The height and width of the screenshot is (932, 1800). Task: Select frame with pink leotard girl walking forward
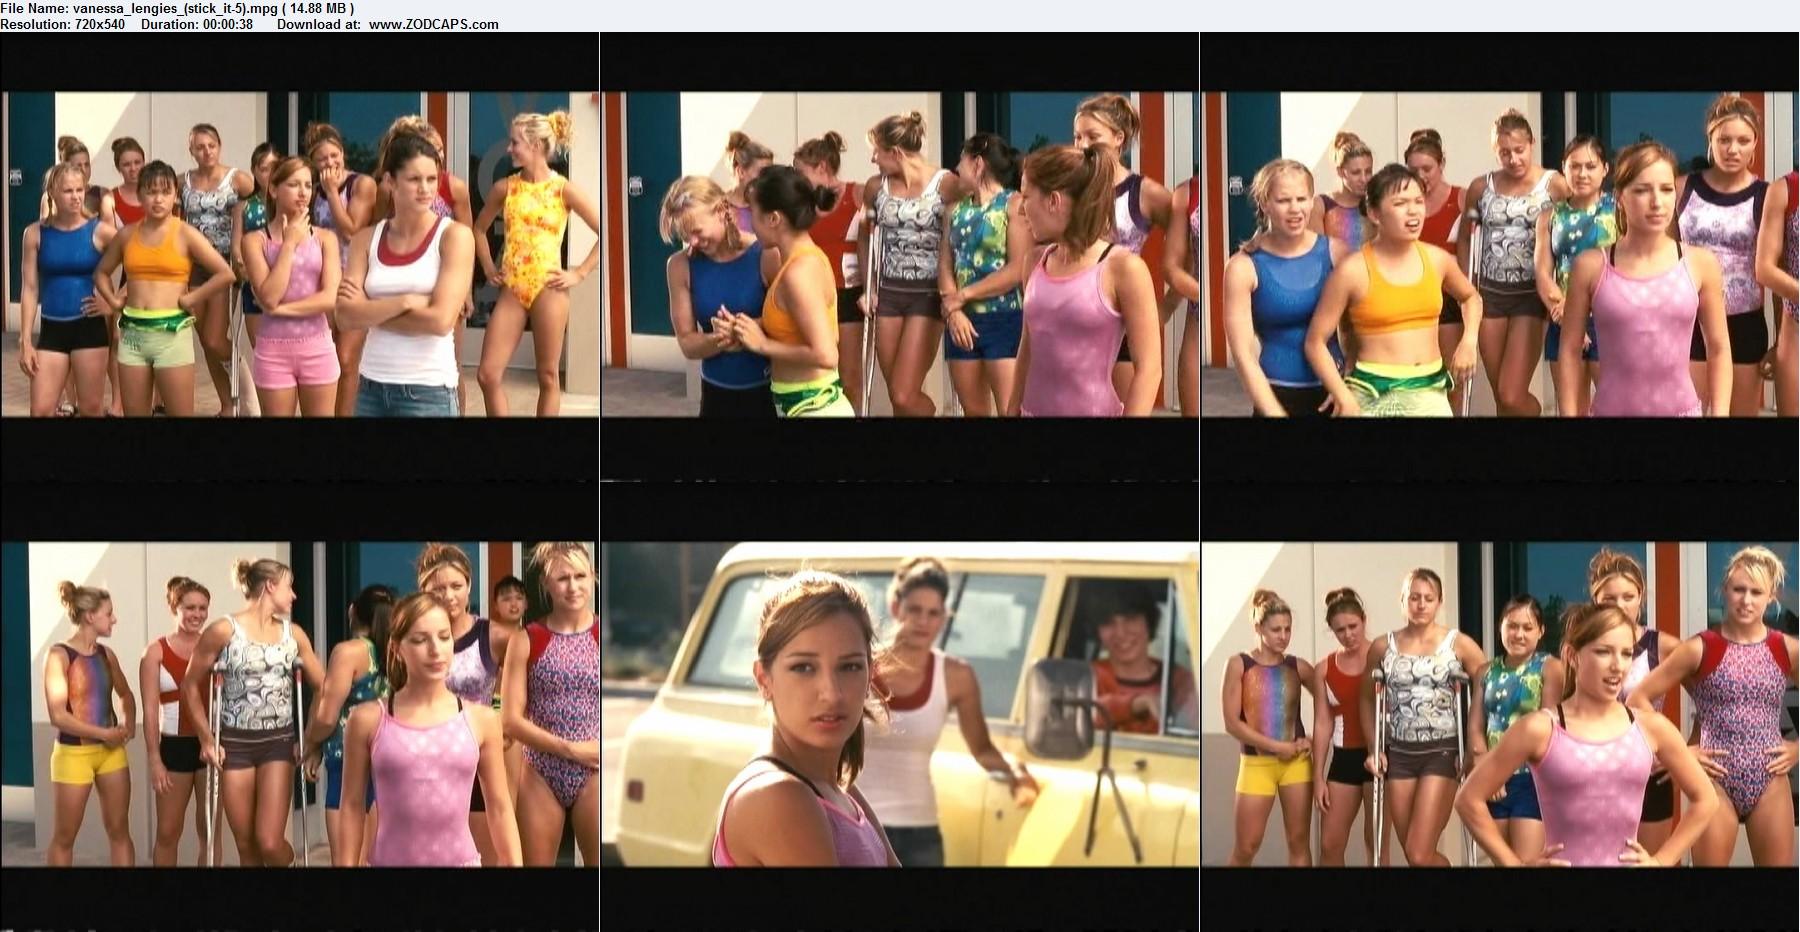(x=300, y=704)
